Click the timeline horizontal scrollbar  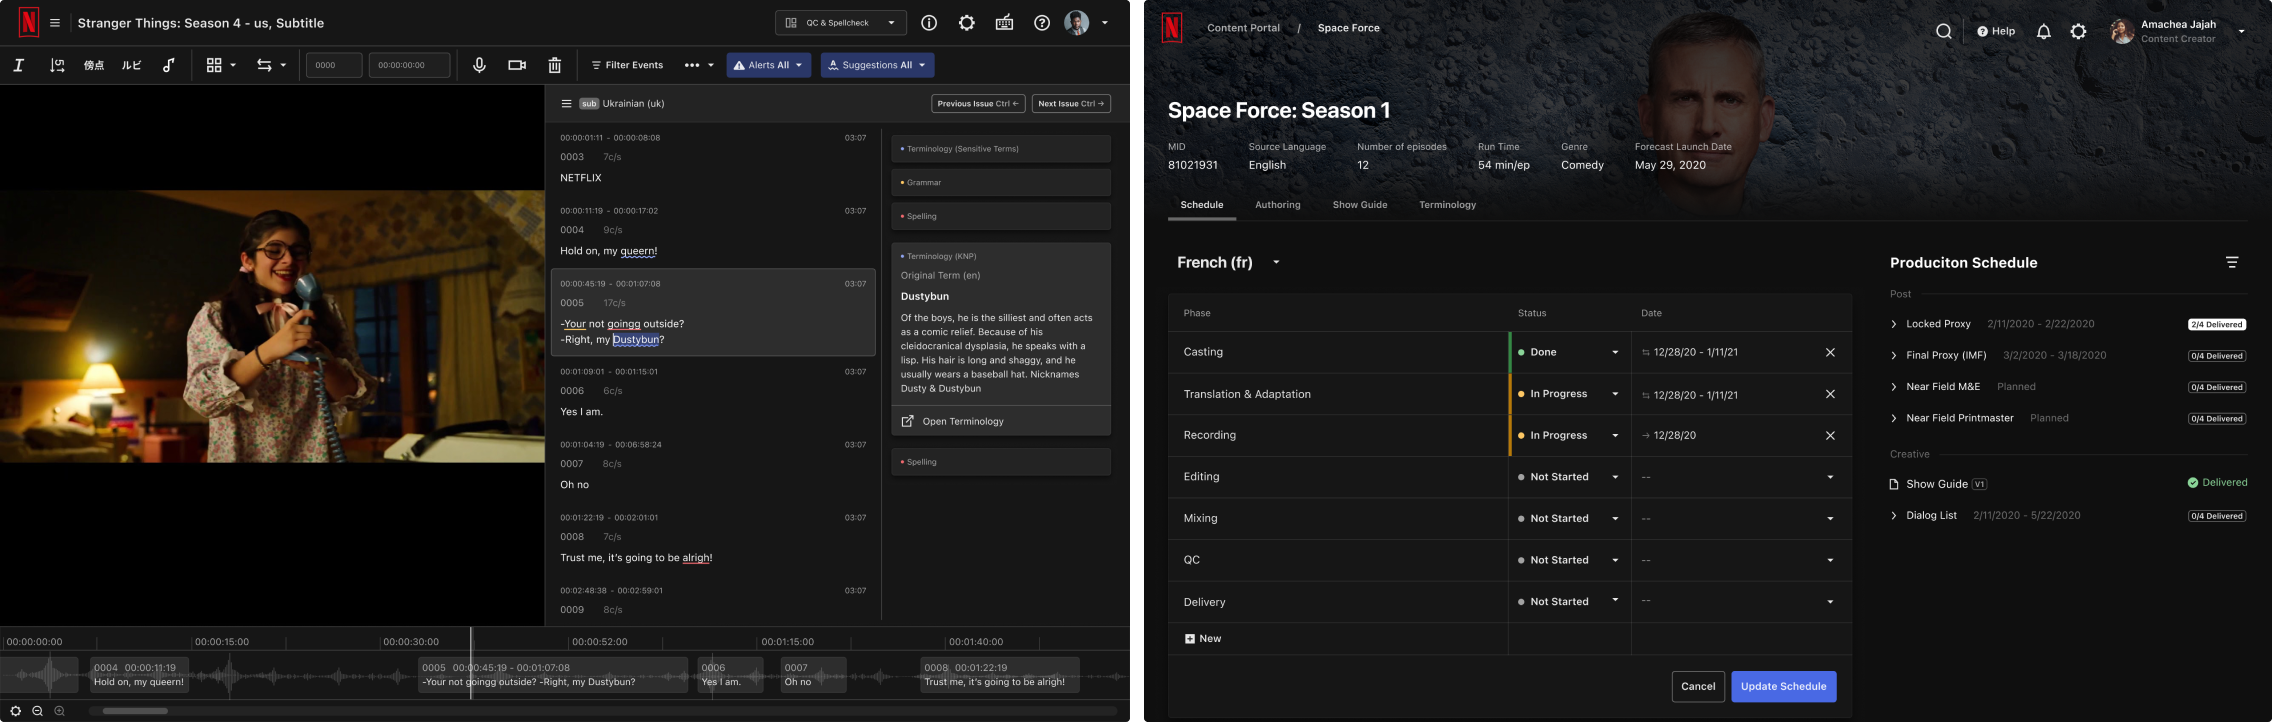click(x=135, y=711)
